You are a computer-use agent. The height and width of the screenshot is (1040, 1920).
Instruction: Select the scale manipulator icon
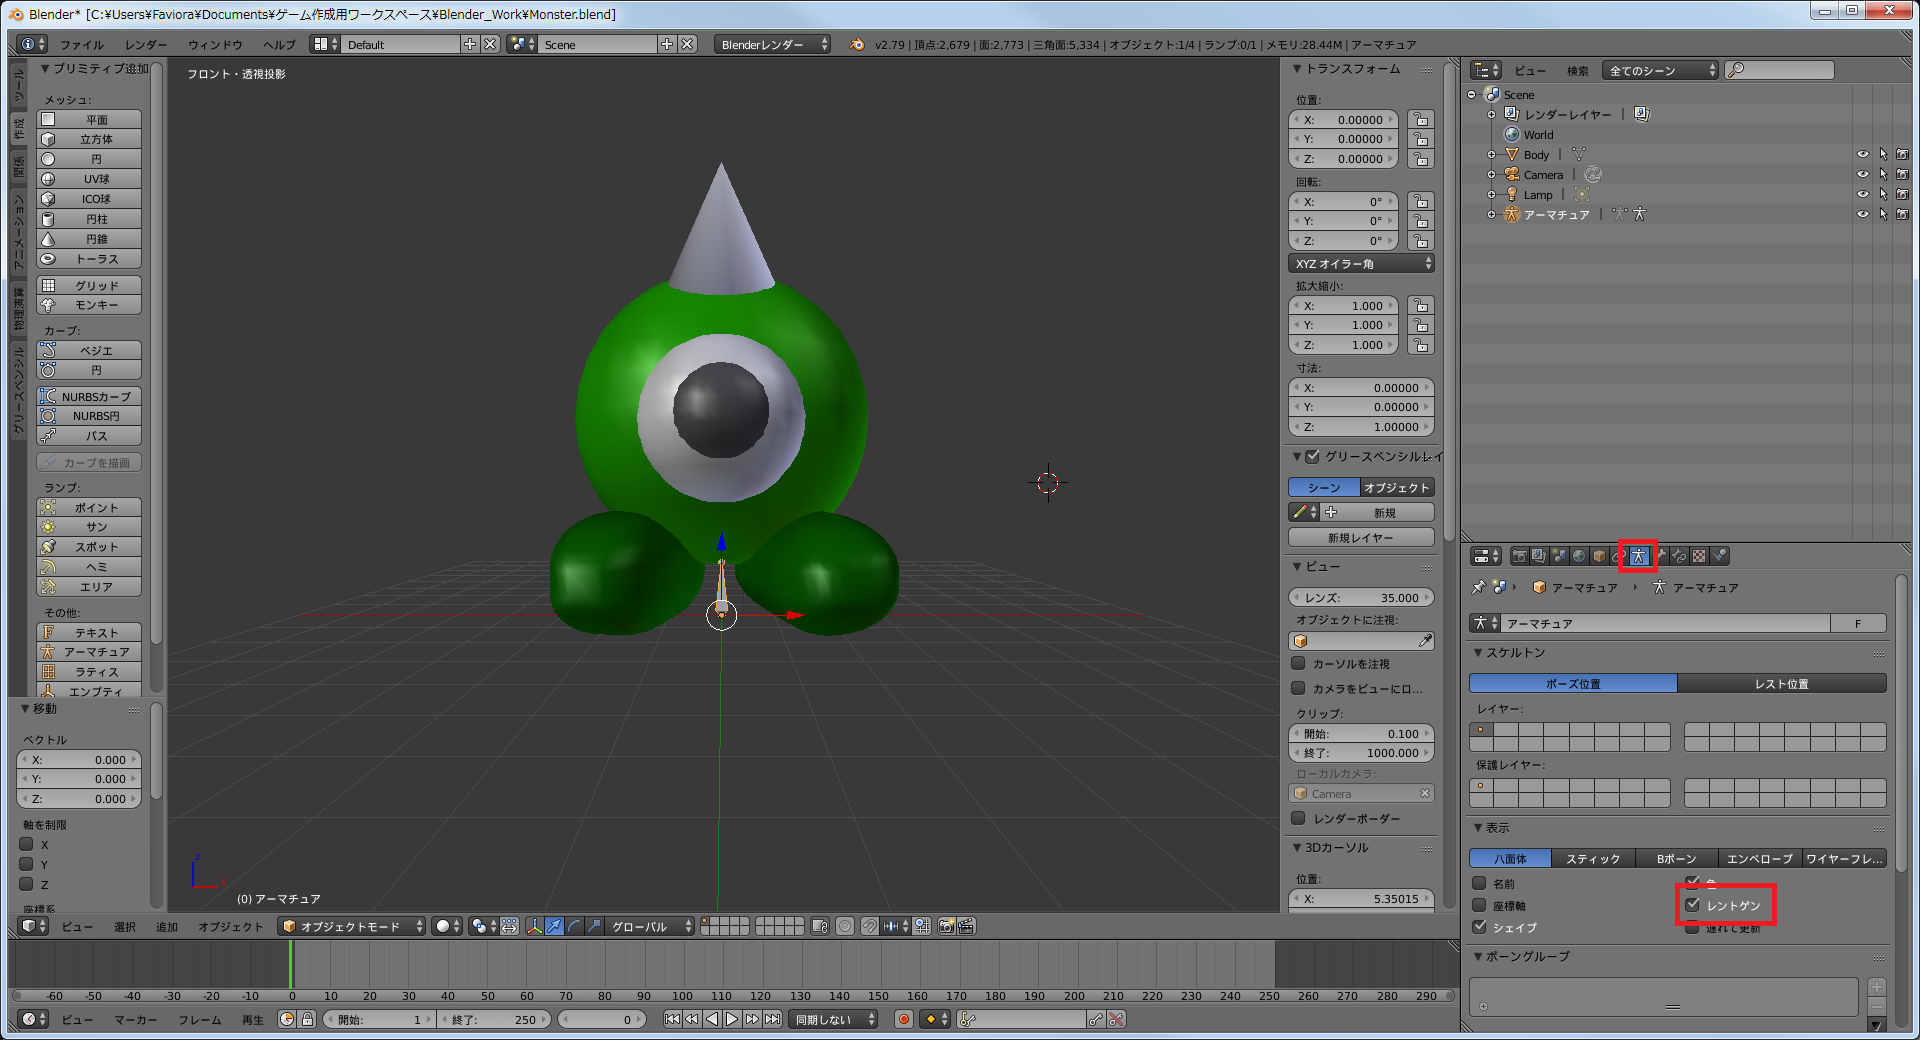point(594,926)
